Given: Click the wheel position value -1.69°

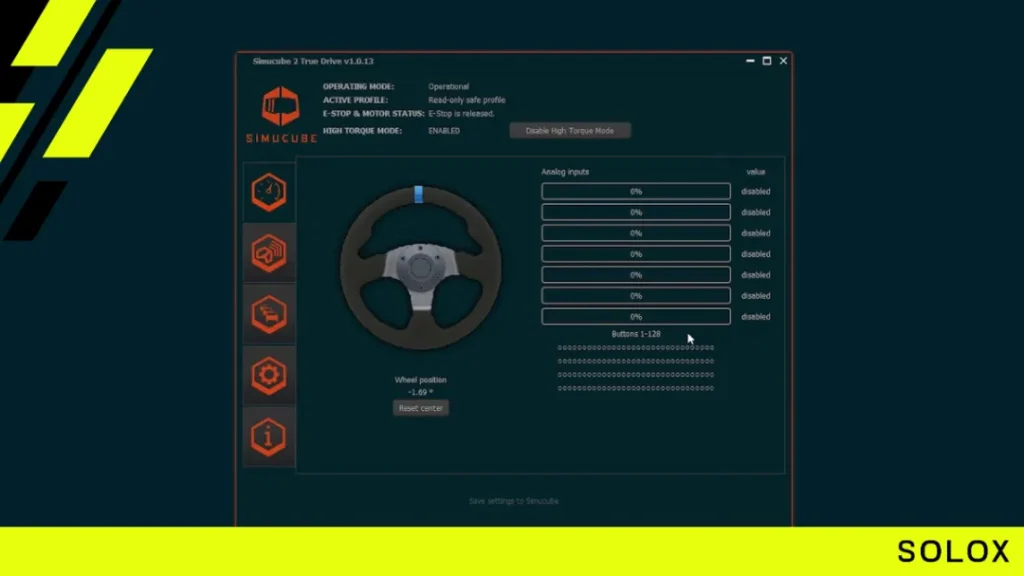Looking at the screenshot, I should 421,392.
